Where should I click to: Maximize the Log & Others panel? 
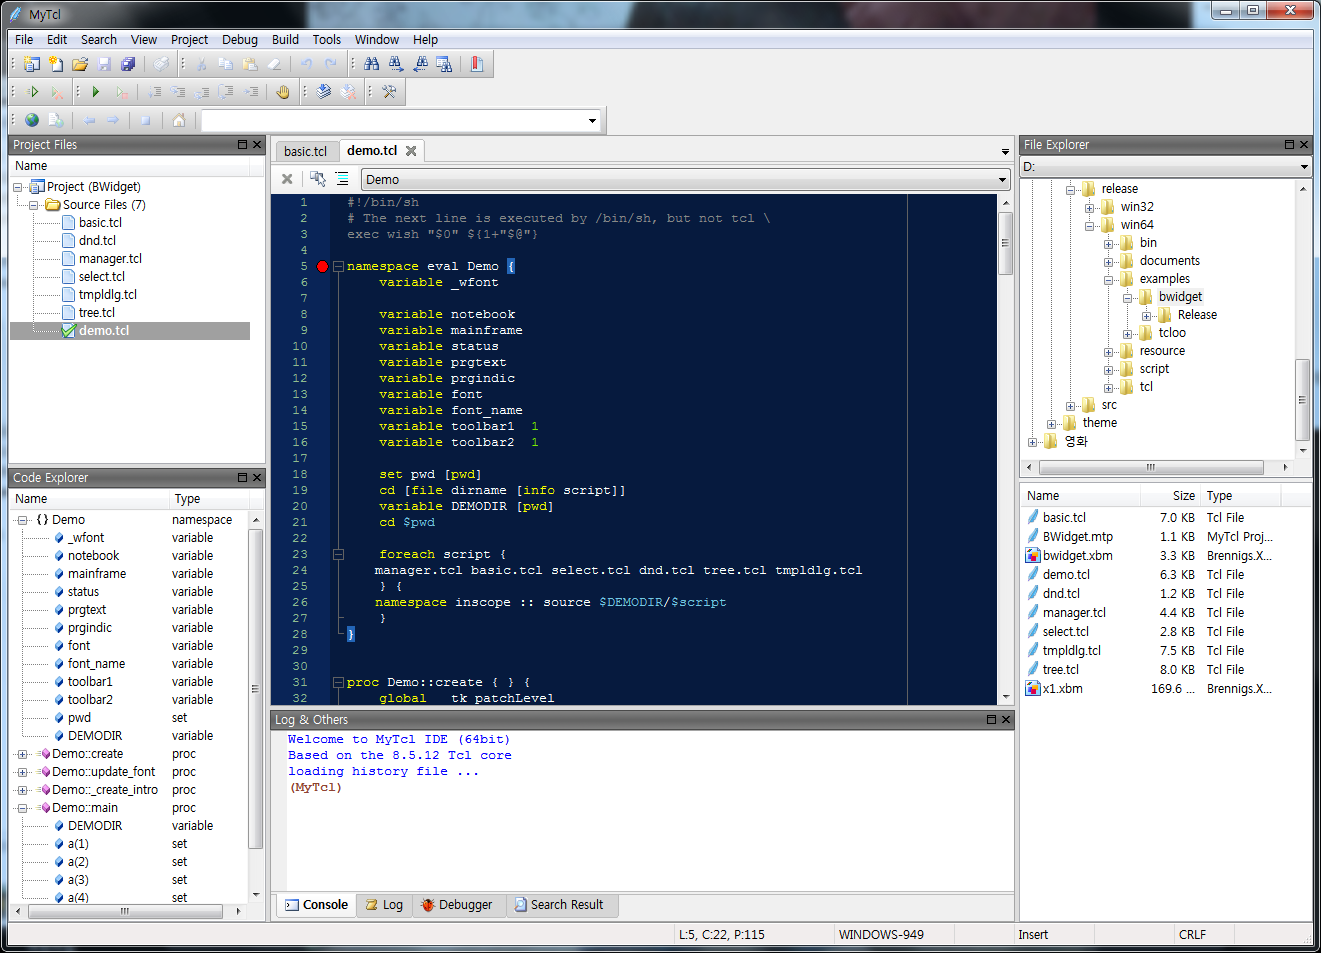click(x=992, y=719)
